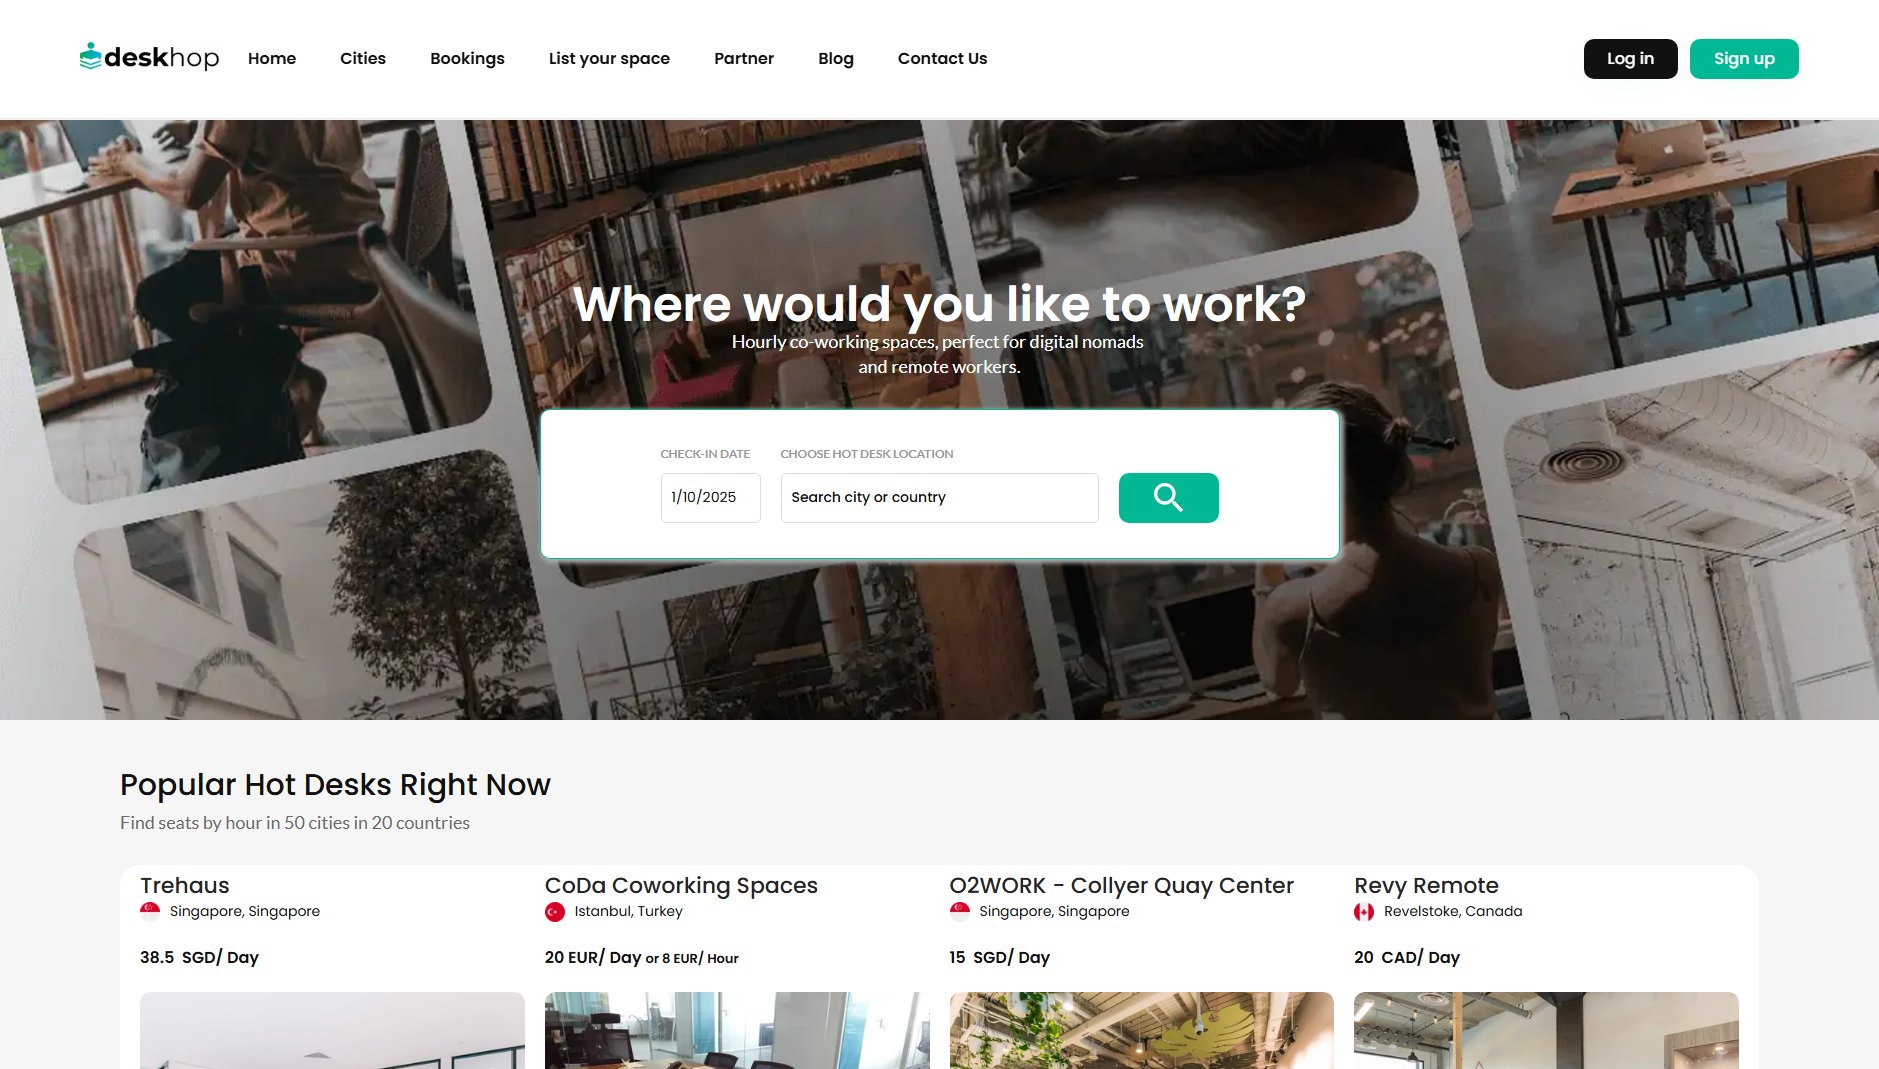
Task: Click the Canada flag beside Revelstoke
Action: [x=1364, y=911]
